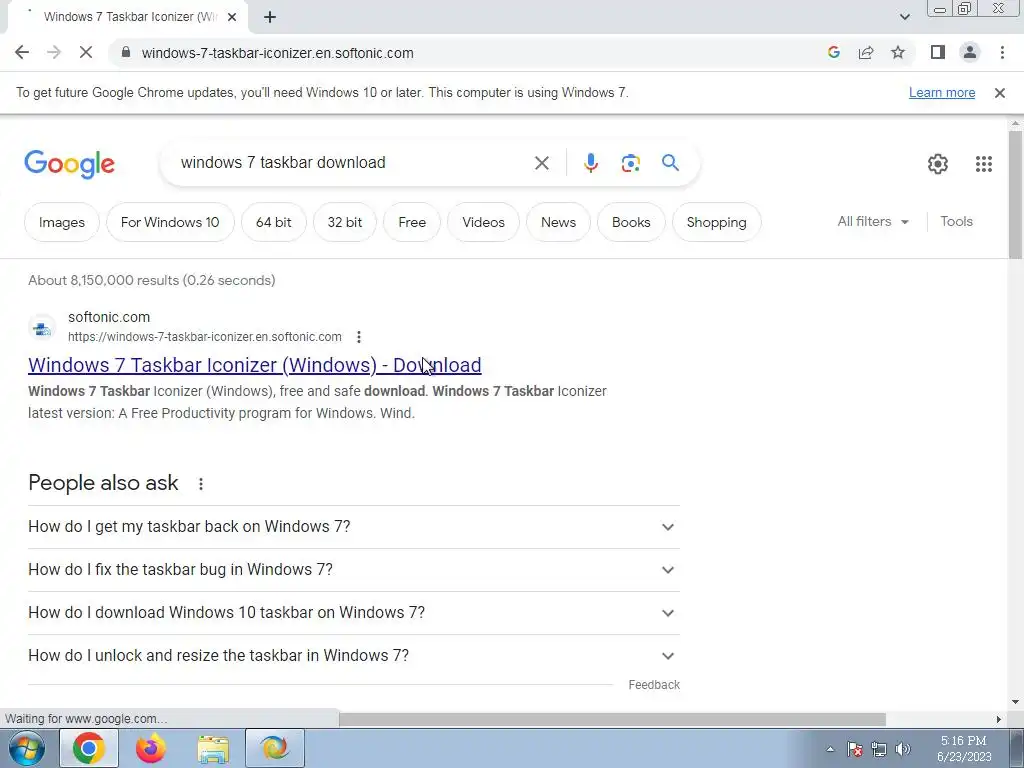1024x768 pixels.
Task: Expand How do I fix the taskbar bug
Action: 354,569
